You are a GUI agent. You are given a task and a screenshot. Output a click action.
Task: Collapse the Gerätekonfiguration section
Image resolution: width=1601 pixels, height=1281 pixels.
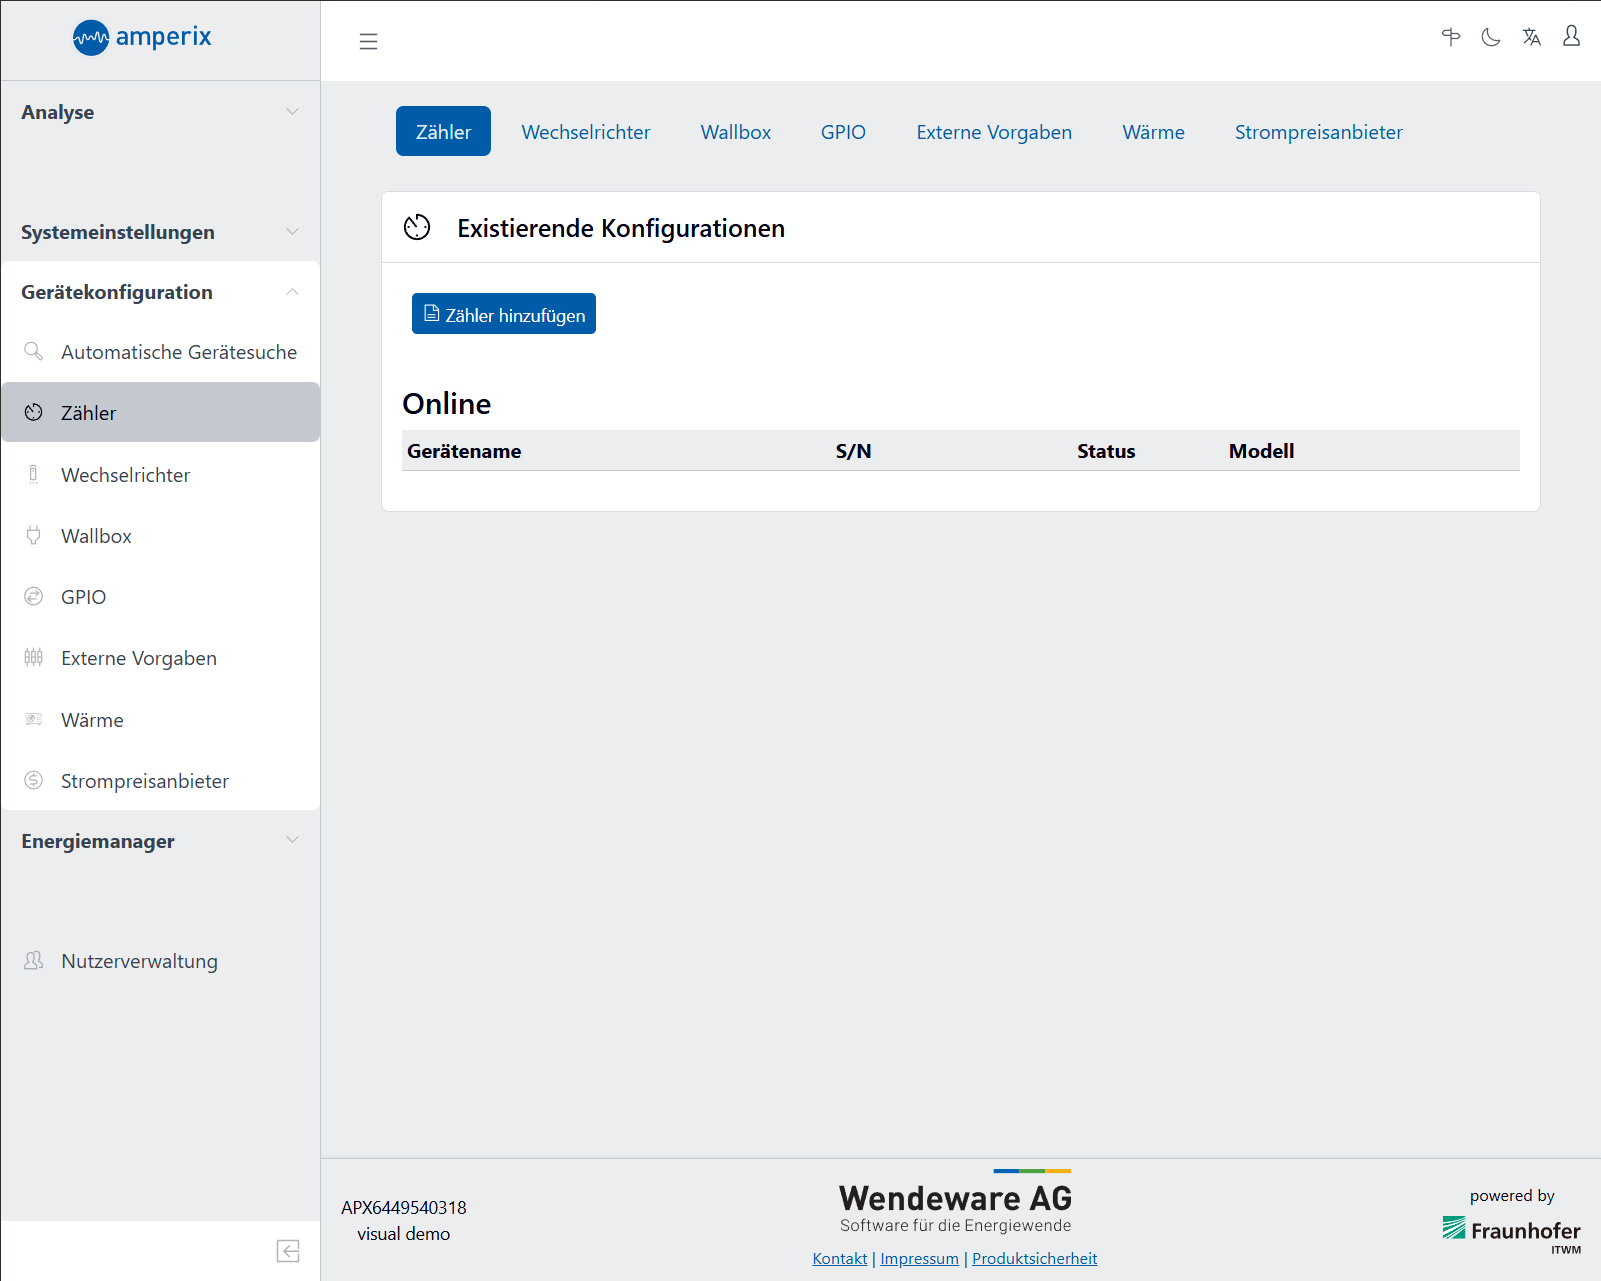(x=160, y=292)
